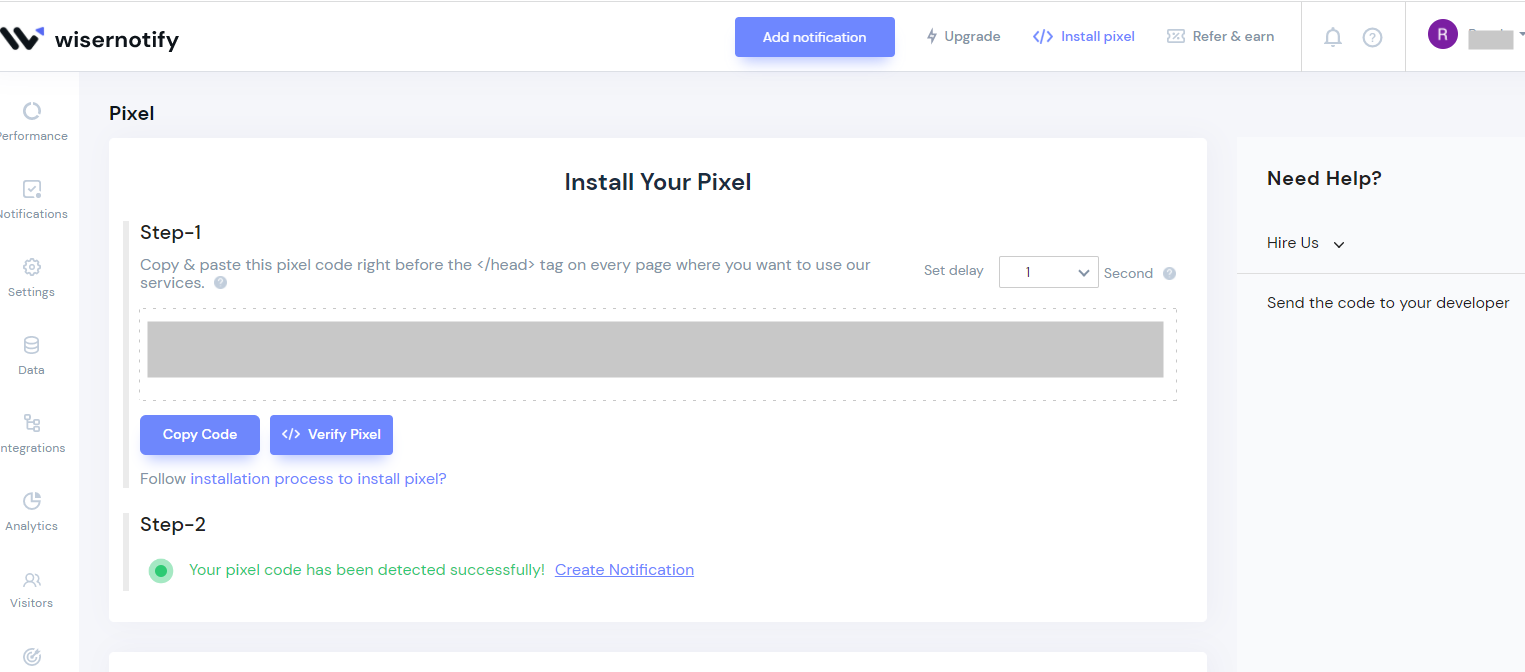Open the Visitors panel

(x=31, y=587)
